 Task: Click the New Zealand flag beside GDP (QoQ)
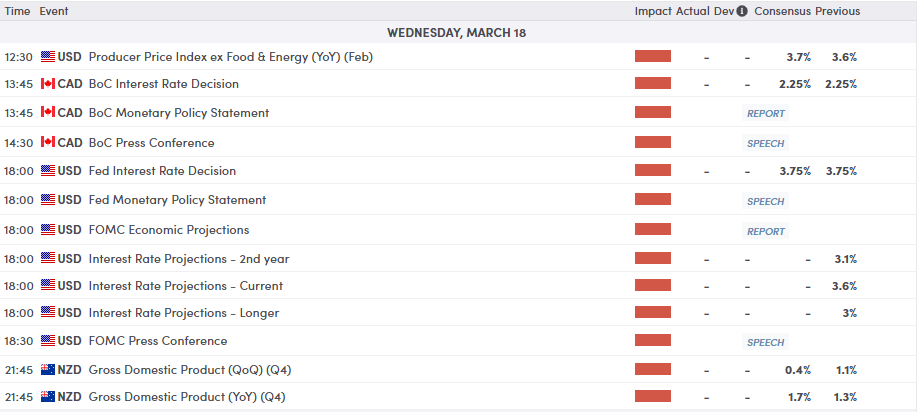click(48, 370)
